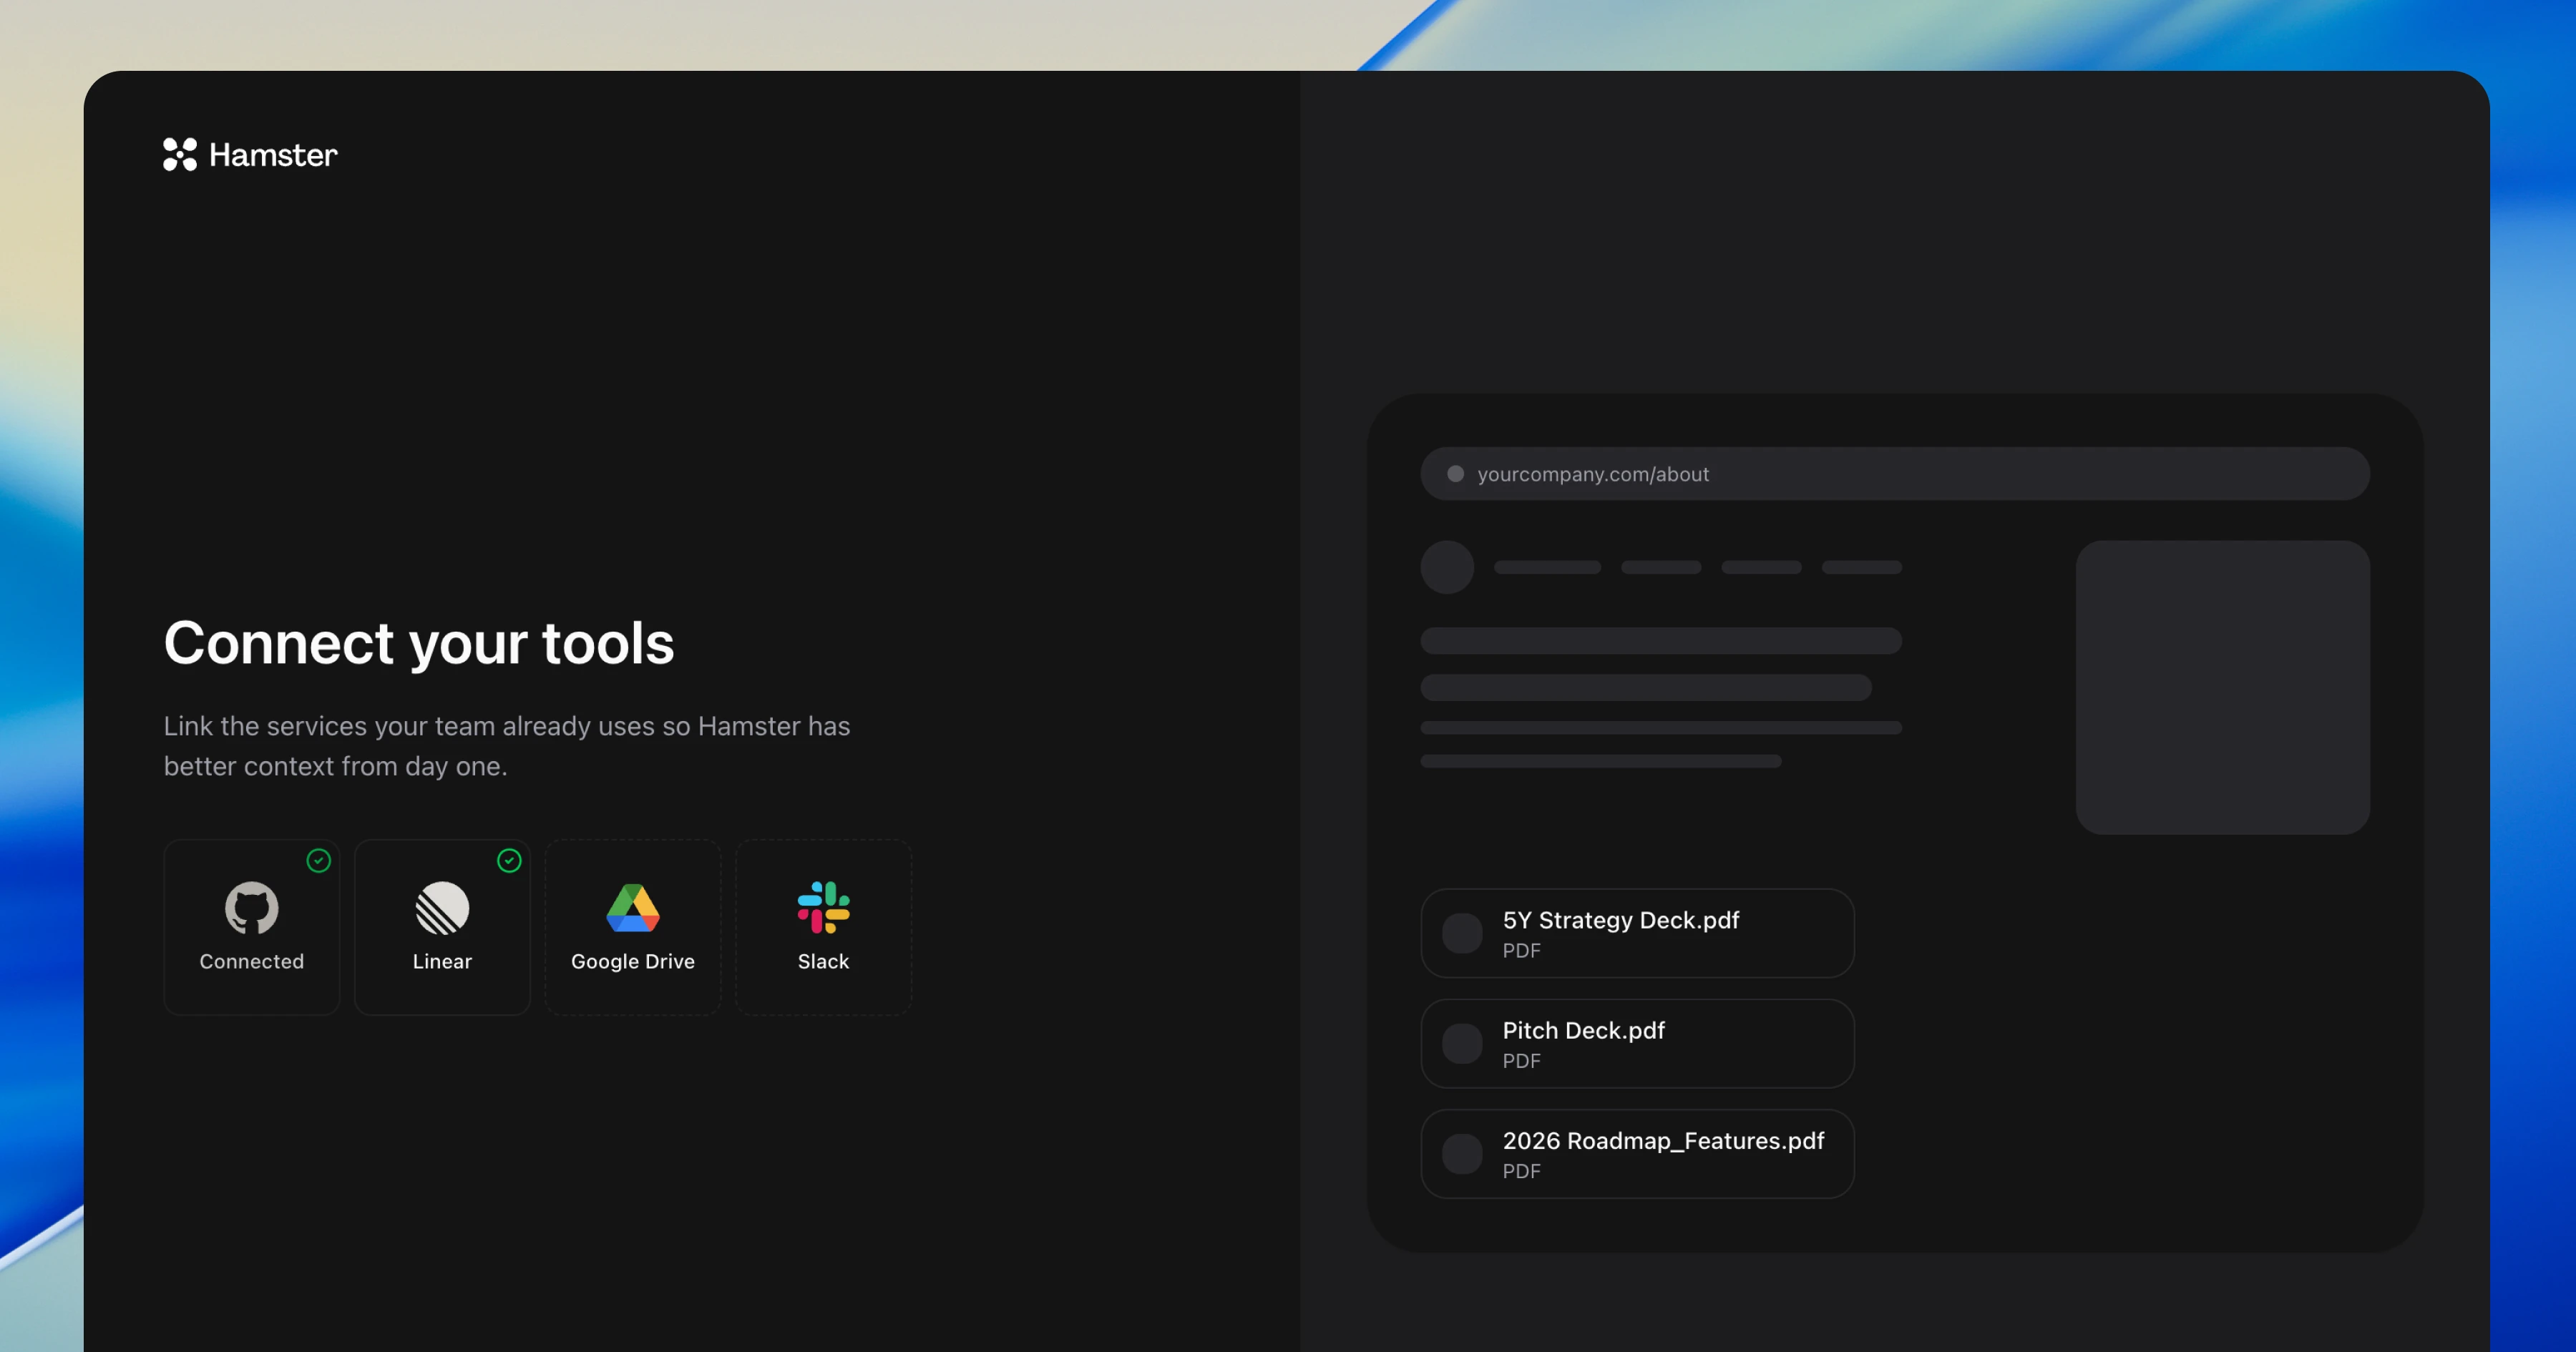Image resolution: width=2576 pixels, height=1352 pixels.
Task: Enable the 2026 Roadmap_Features.pdf selection circle
Action: coord(1462,1153)
